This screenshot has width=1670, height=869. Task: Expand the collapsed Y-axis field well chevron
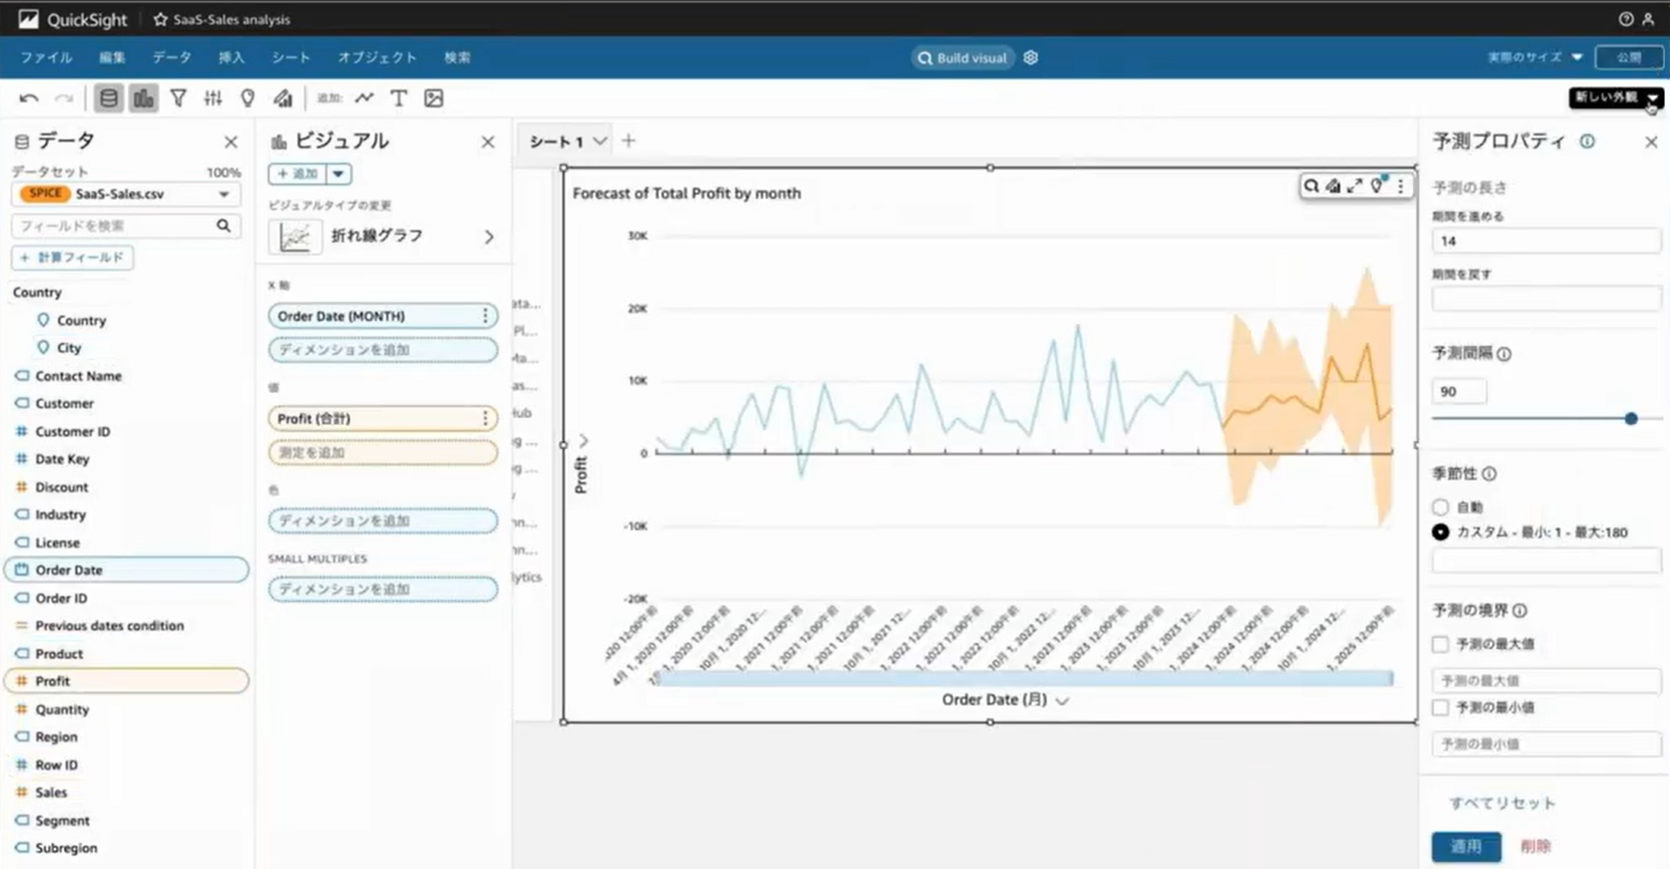point(584,440)
